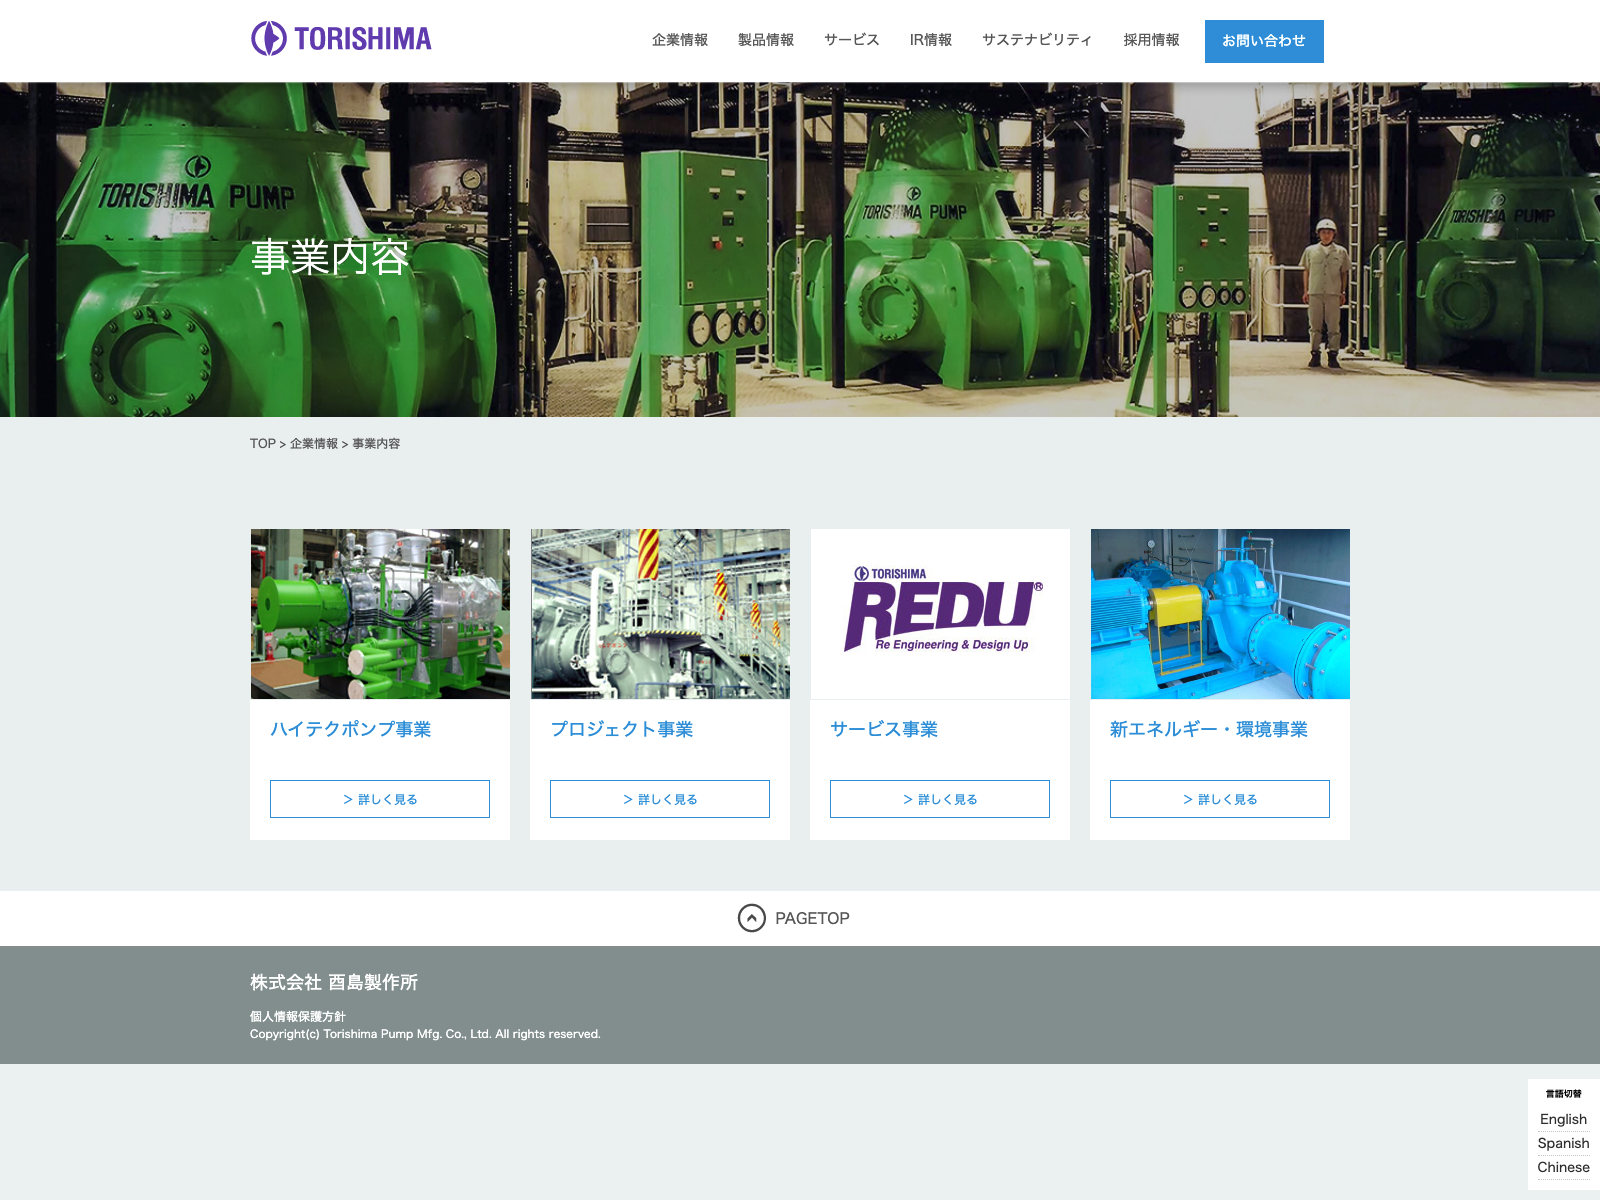The image size is (1600, 1200).
Task: Switch site language to English
Action: click(x=1563, y=1119)
